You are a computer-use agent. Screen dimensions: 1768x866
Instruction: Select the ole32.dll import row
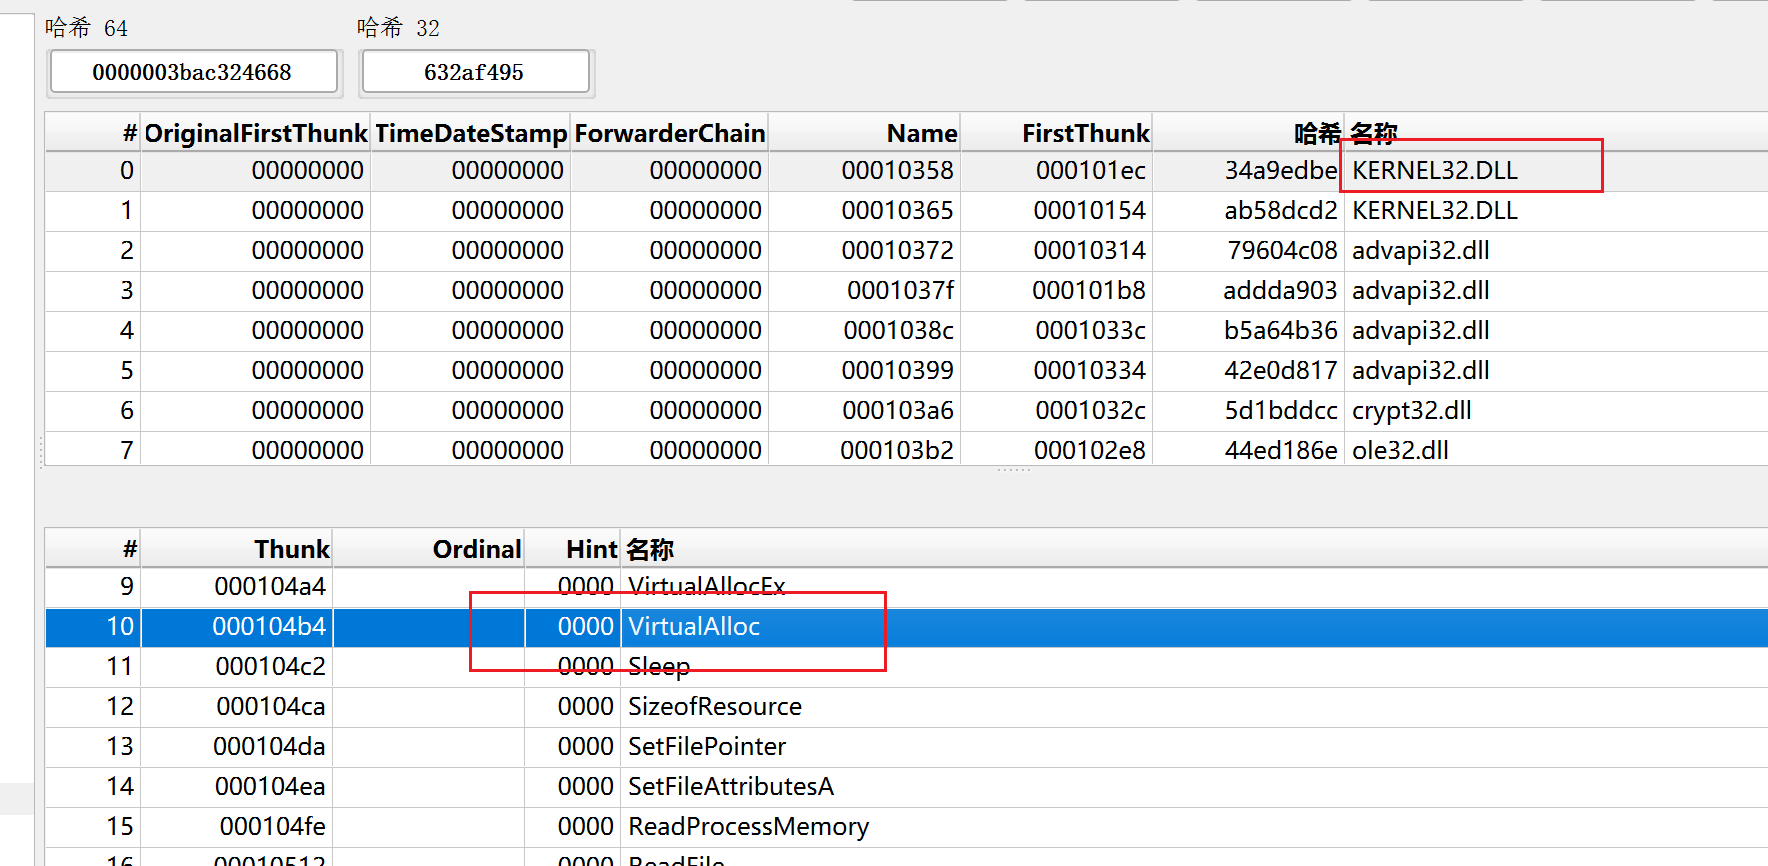1400,451
